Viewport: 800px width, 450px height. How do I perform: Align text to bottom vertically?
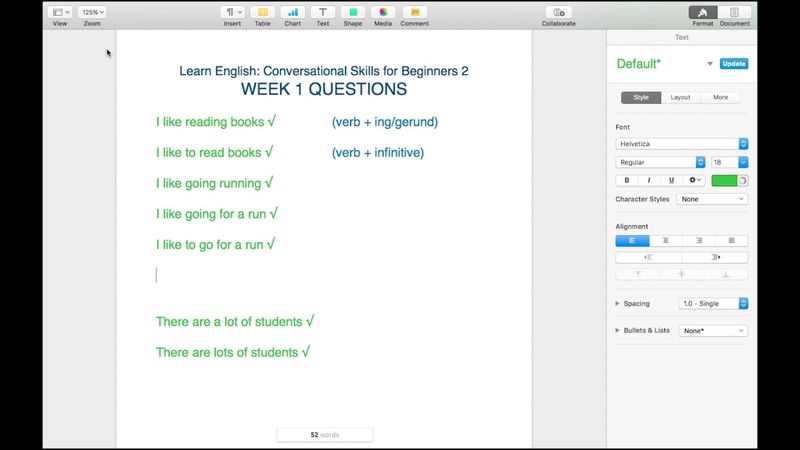[726, 274]
